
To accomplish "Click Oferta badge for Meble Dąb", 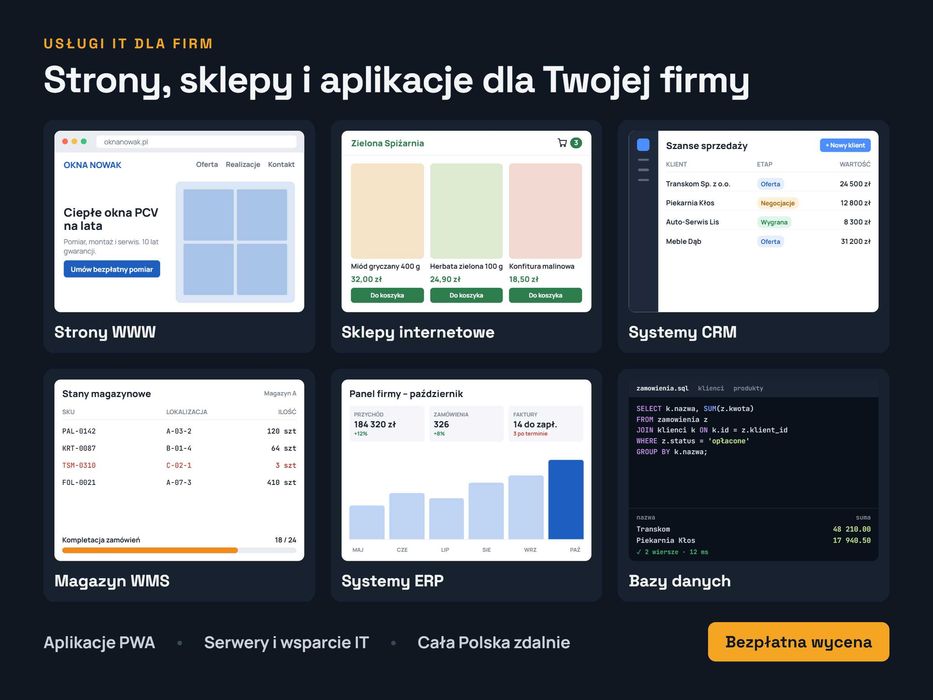I will (770, 241).
